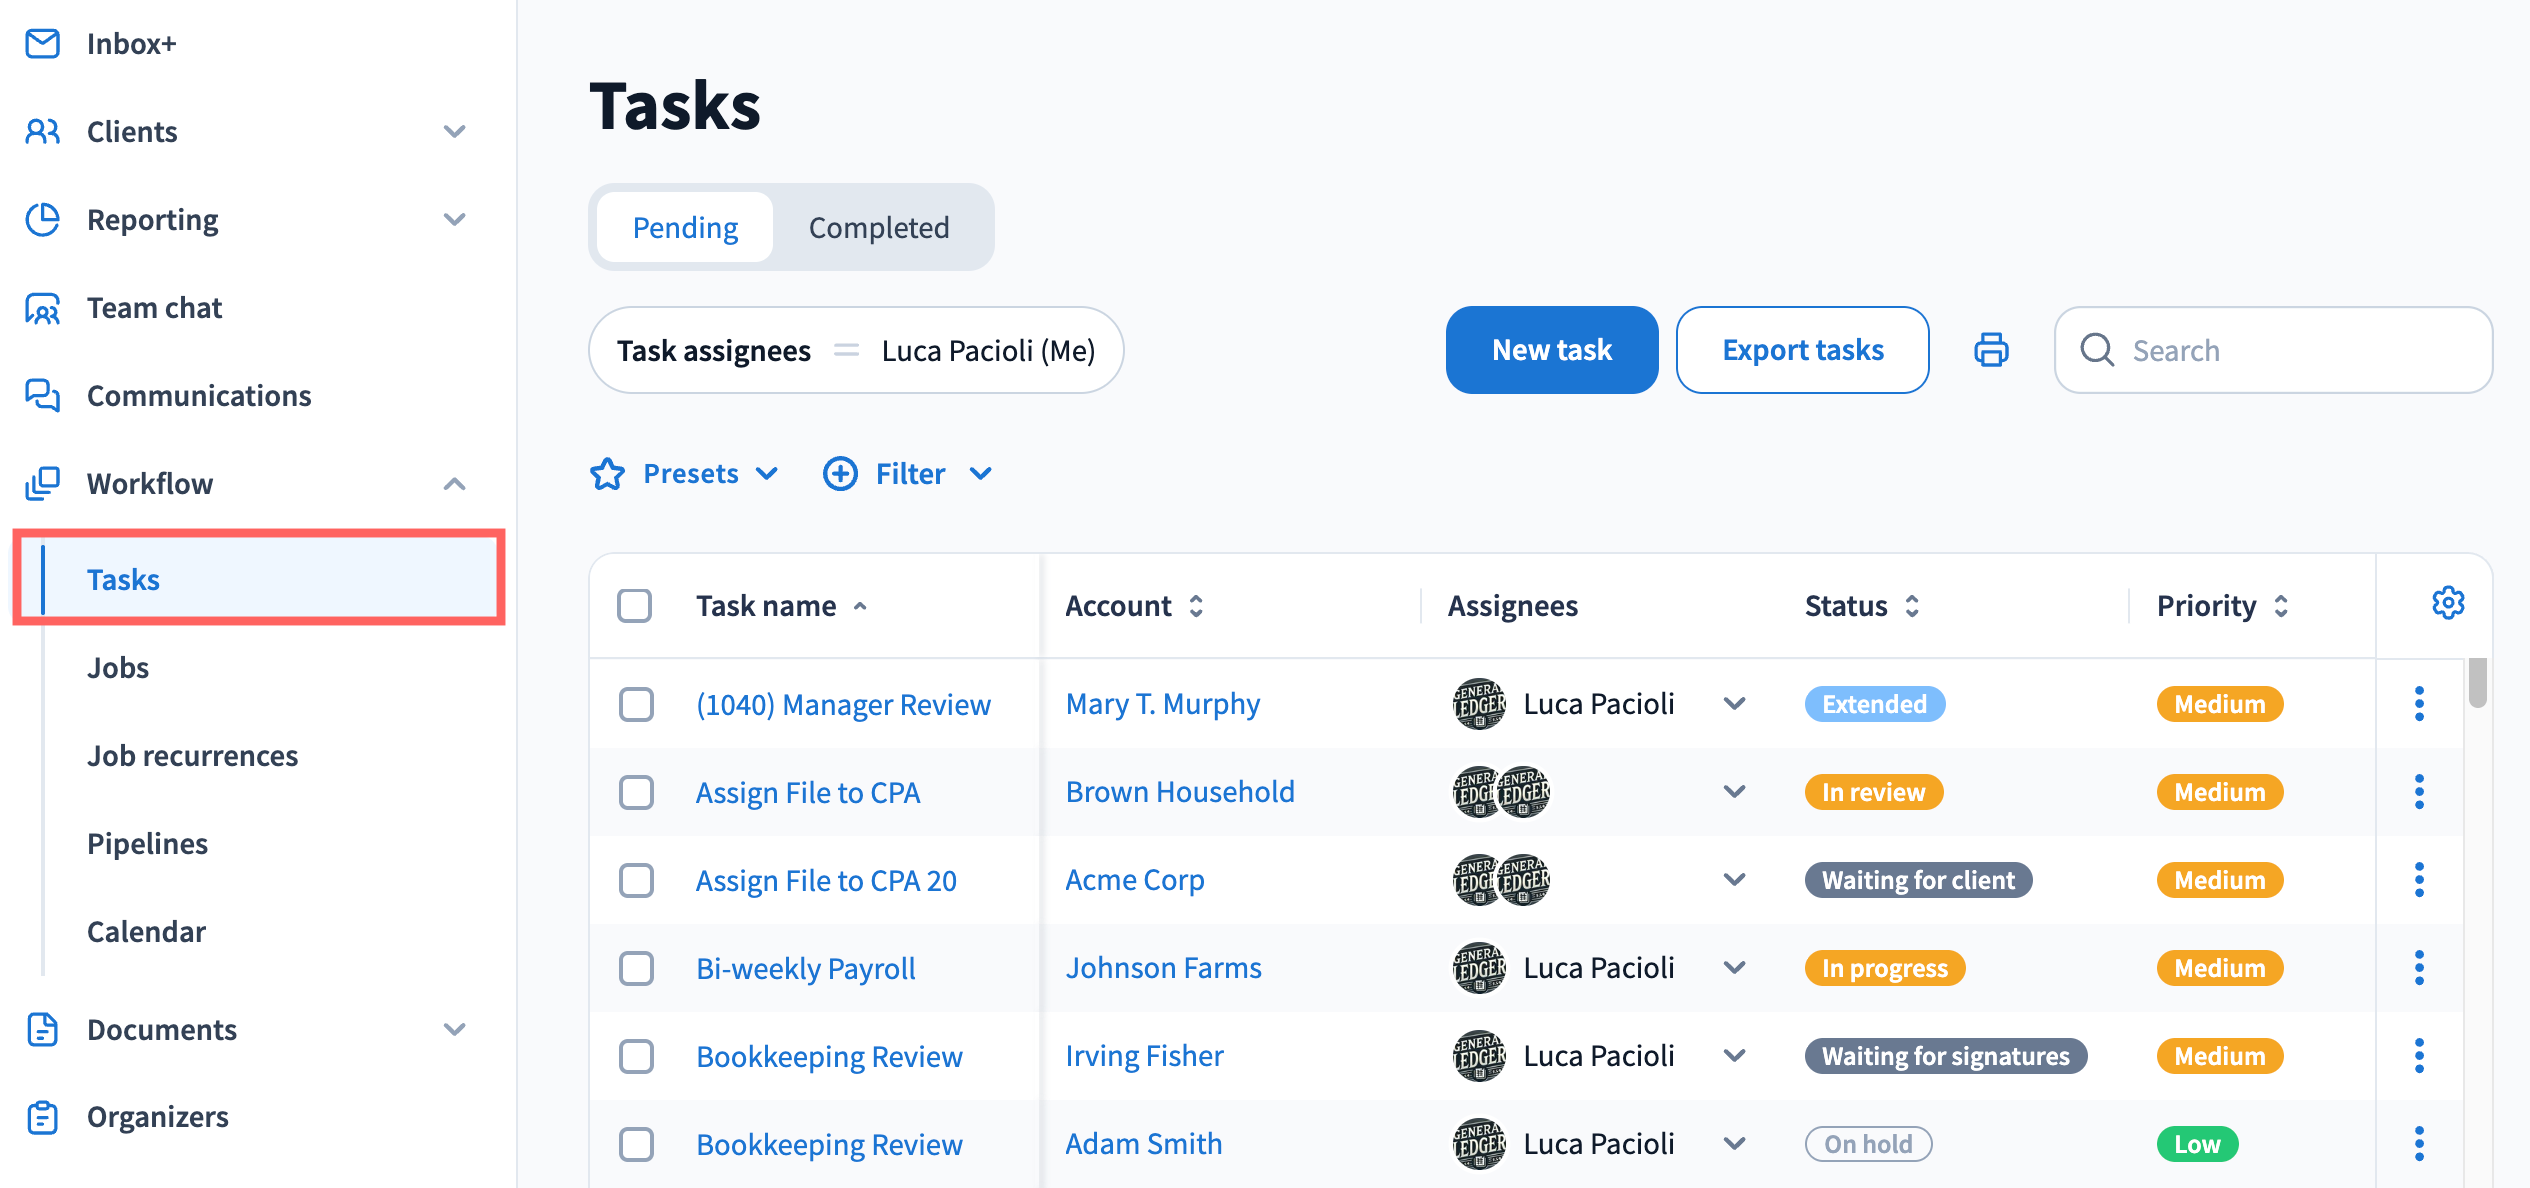Image resolution: width=2530 pixels, height=1188 pixels.
Task: Open three-dot menu for Bi-weekly Payroll
Action: [x=2419, y=968]
